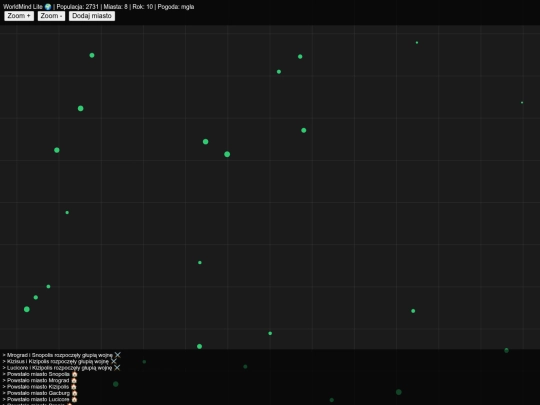540x405 pixels.
Task: Click the house icon after Powstało miasto Gacburg
Action: pyautogui.click(x=75, y=393)
